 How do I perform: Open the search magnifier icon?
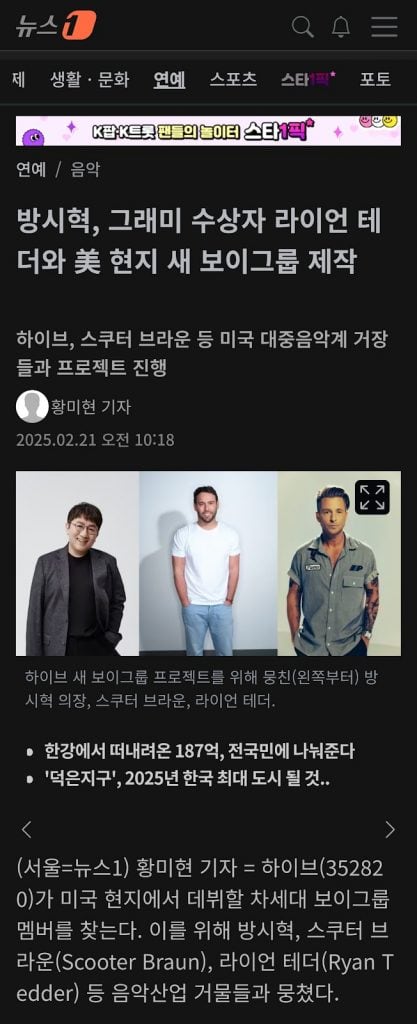tap(302, 27)
